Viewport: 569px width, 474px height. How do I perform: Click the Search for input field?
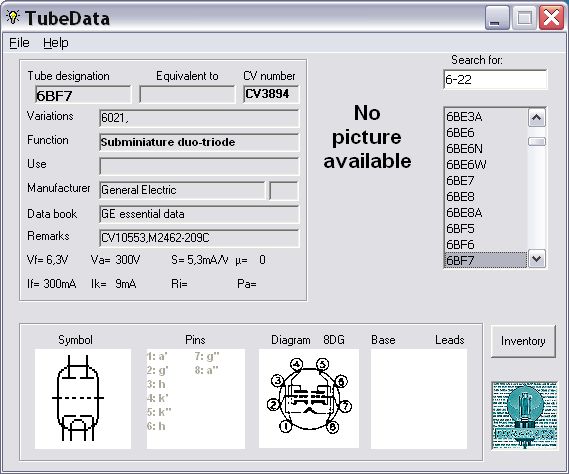[x=495, y=79]
